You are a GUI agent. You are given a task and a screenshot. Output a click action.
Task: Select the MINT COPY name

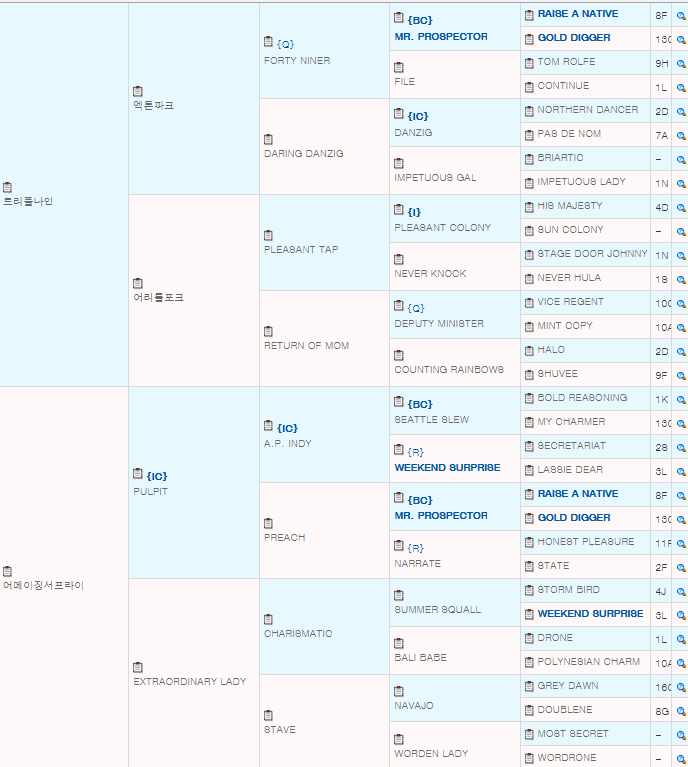click(x=565, y=325)
